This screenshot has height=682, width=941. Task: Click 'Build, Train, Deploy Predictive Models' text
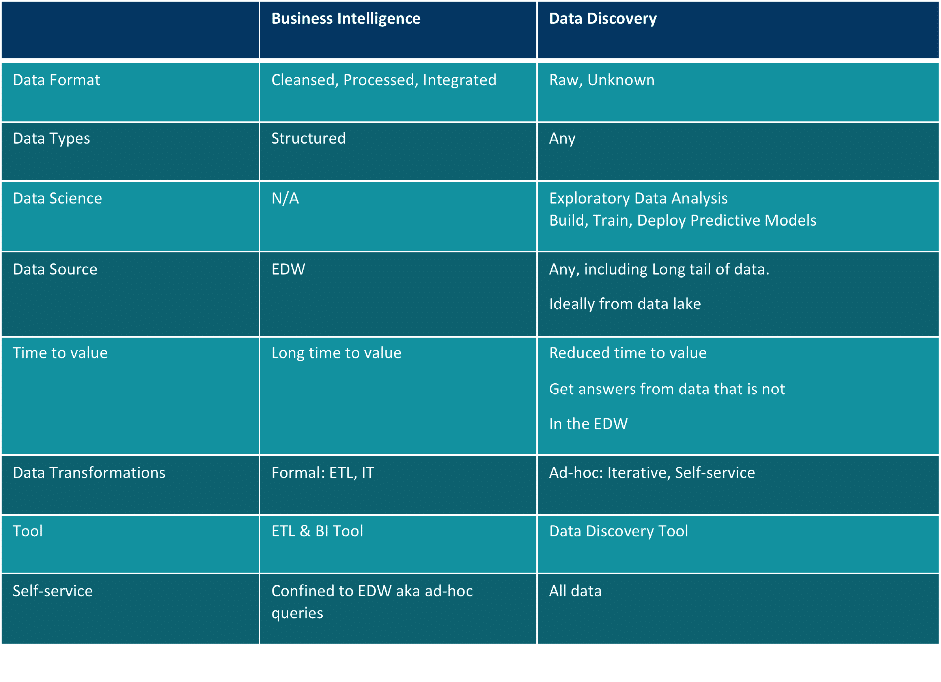coord(682,221)
